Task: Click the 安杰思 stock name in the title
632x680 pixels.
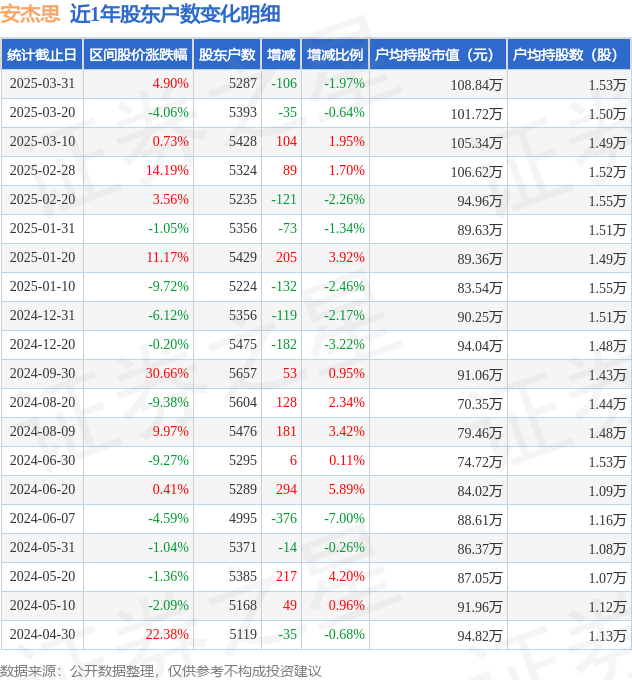Action: 29,14
